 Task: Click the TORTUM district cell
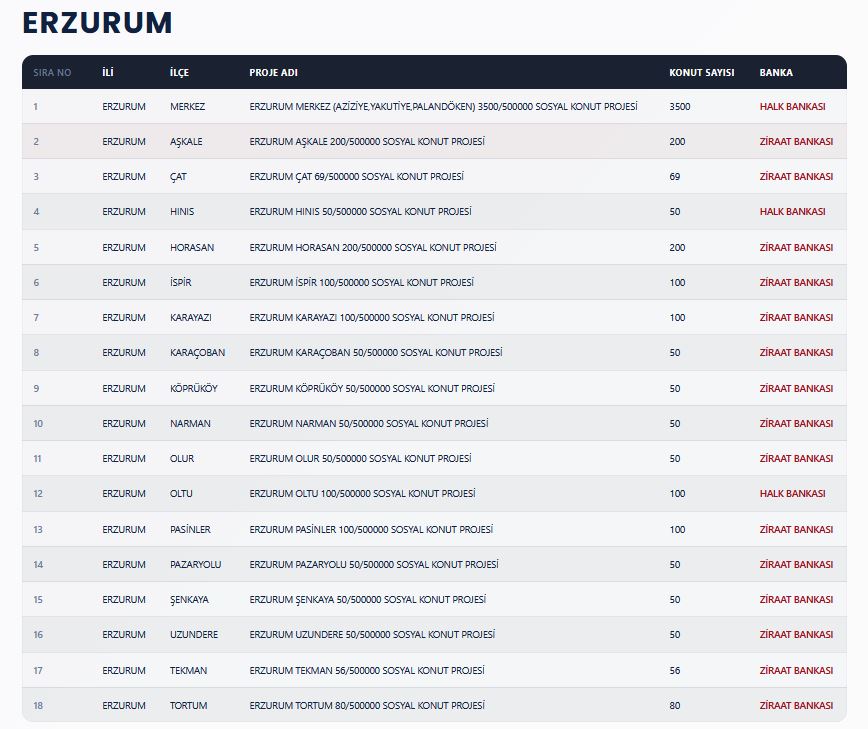point(188,706)
